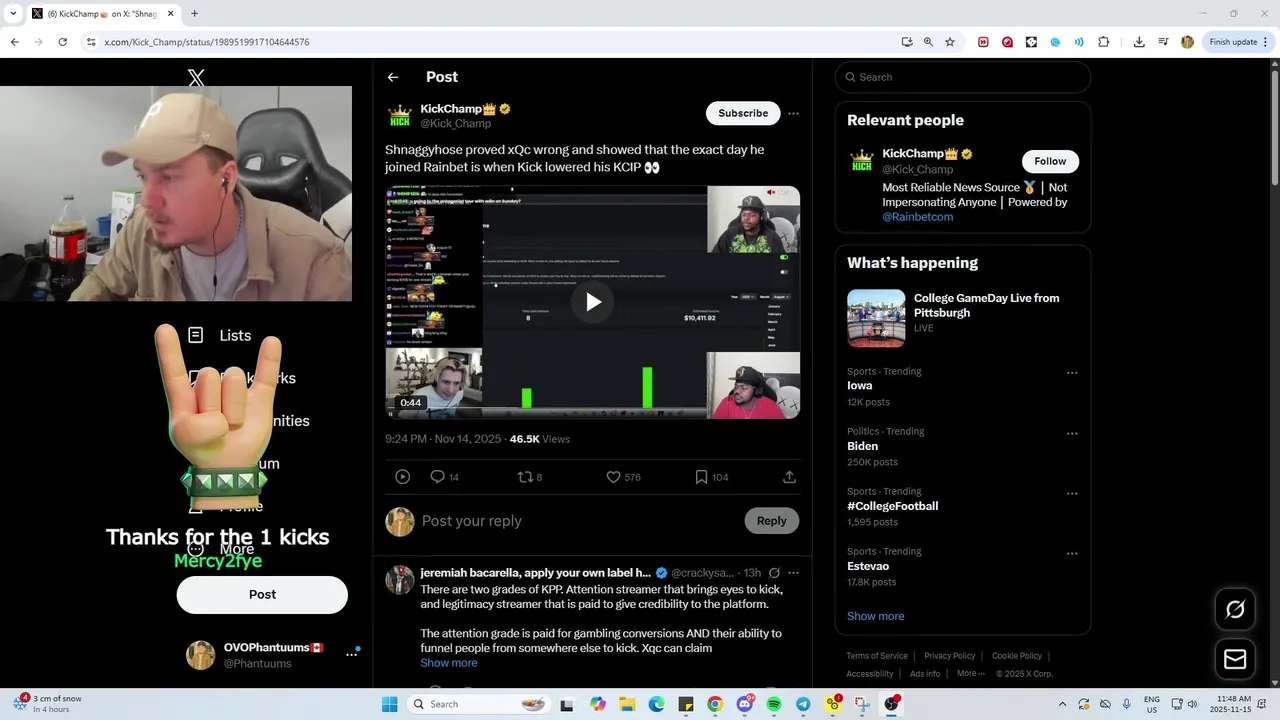The width and height of the screenshot is (1280, 720).
Task: Go back in Chrome's browser history
Action: pos(14,42)
